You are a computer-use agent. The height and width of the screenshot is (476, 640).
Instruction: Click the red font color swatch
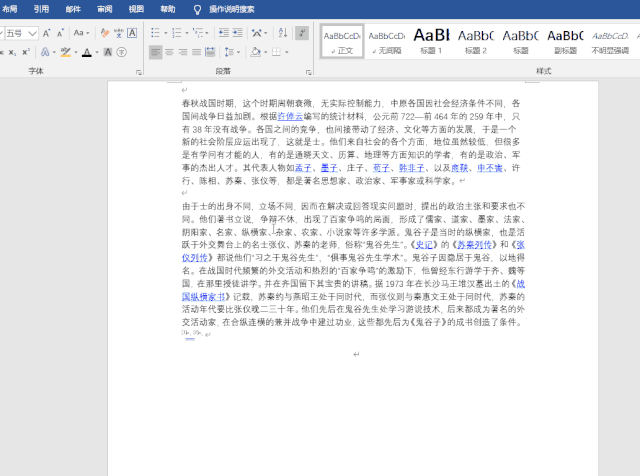[x=86, y=52]
